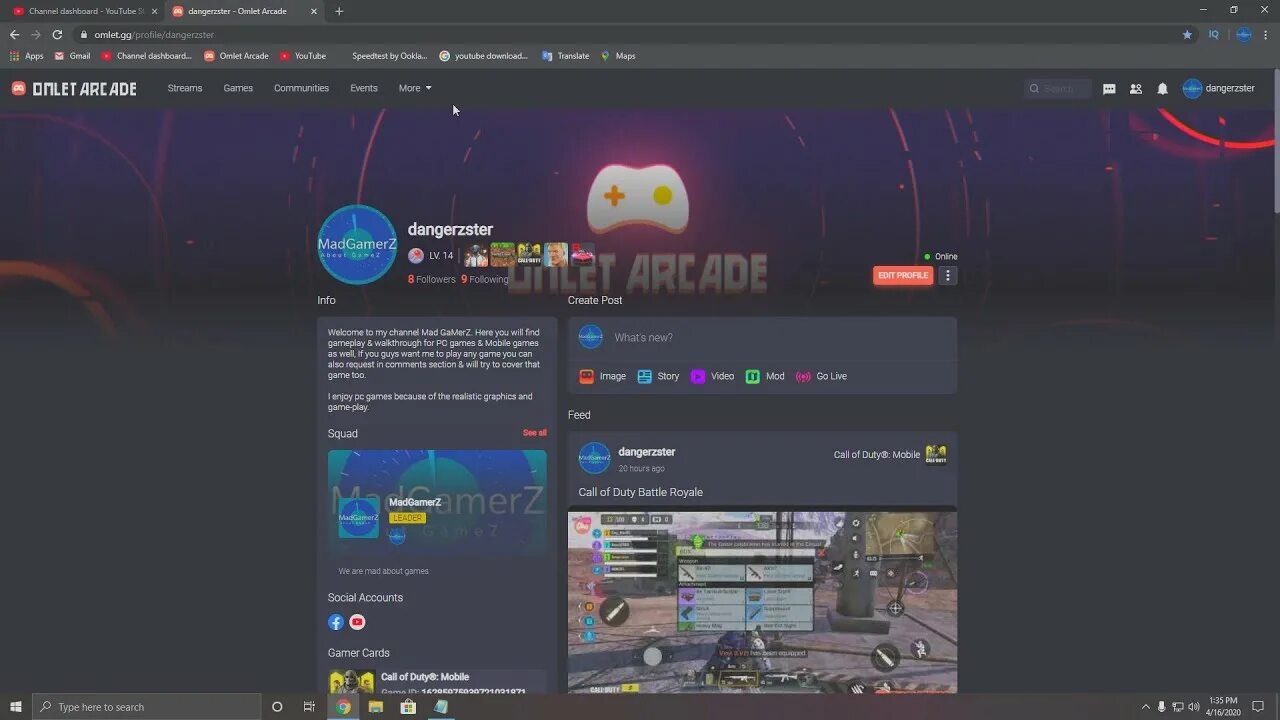This screenshot has width=1280, height=720.
Task: Choose the Mod post type
Action: click(765, 376)
